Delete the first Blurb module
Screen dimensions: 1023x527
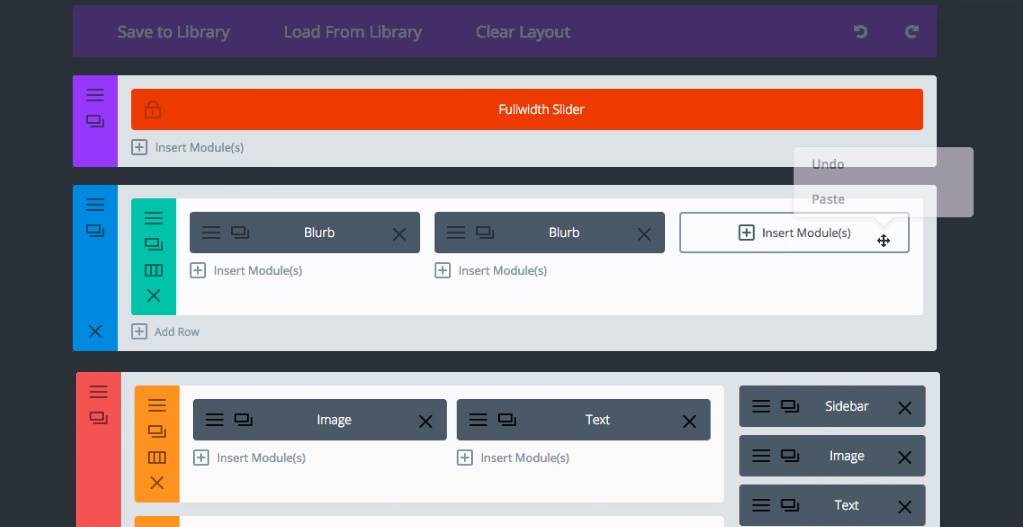click(399, 234)
